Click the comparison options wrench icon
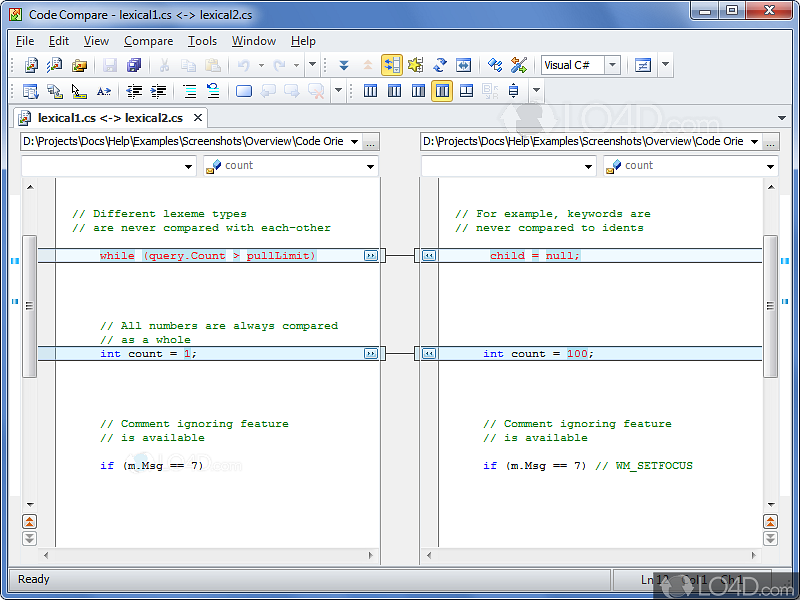The image size is (800, 600). coord(518,65)
